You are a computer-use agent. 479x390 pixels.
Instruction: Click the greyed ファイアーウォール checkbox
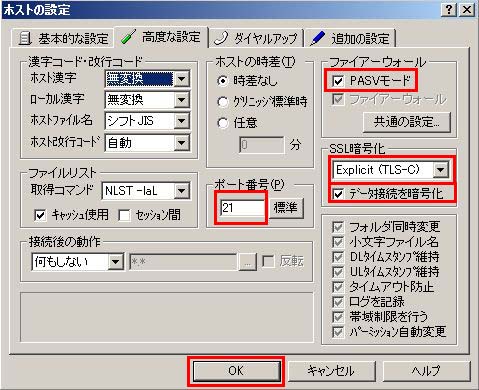pyautogui.click(x=338, y=99)
